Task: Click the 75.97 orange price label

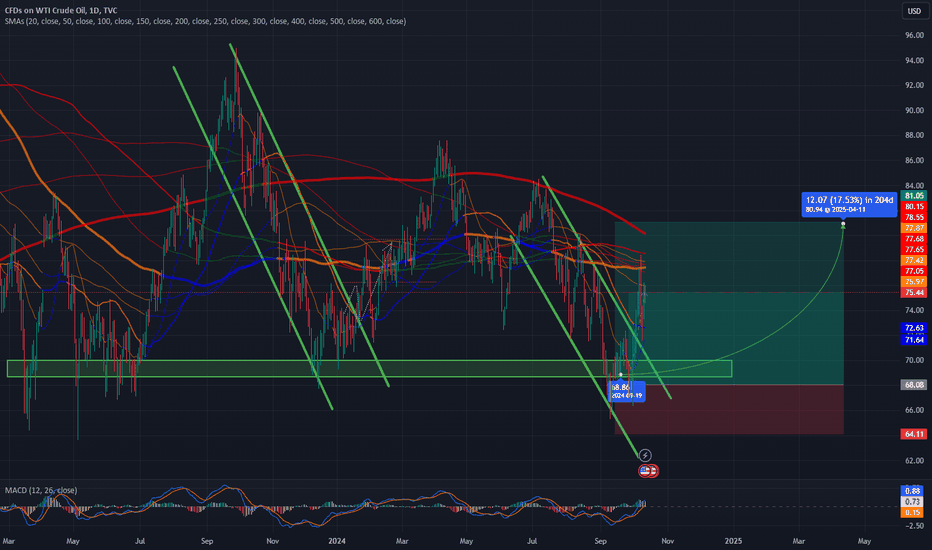Action: tap(914, 281)
